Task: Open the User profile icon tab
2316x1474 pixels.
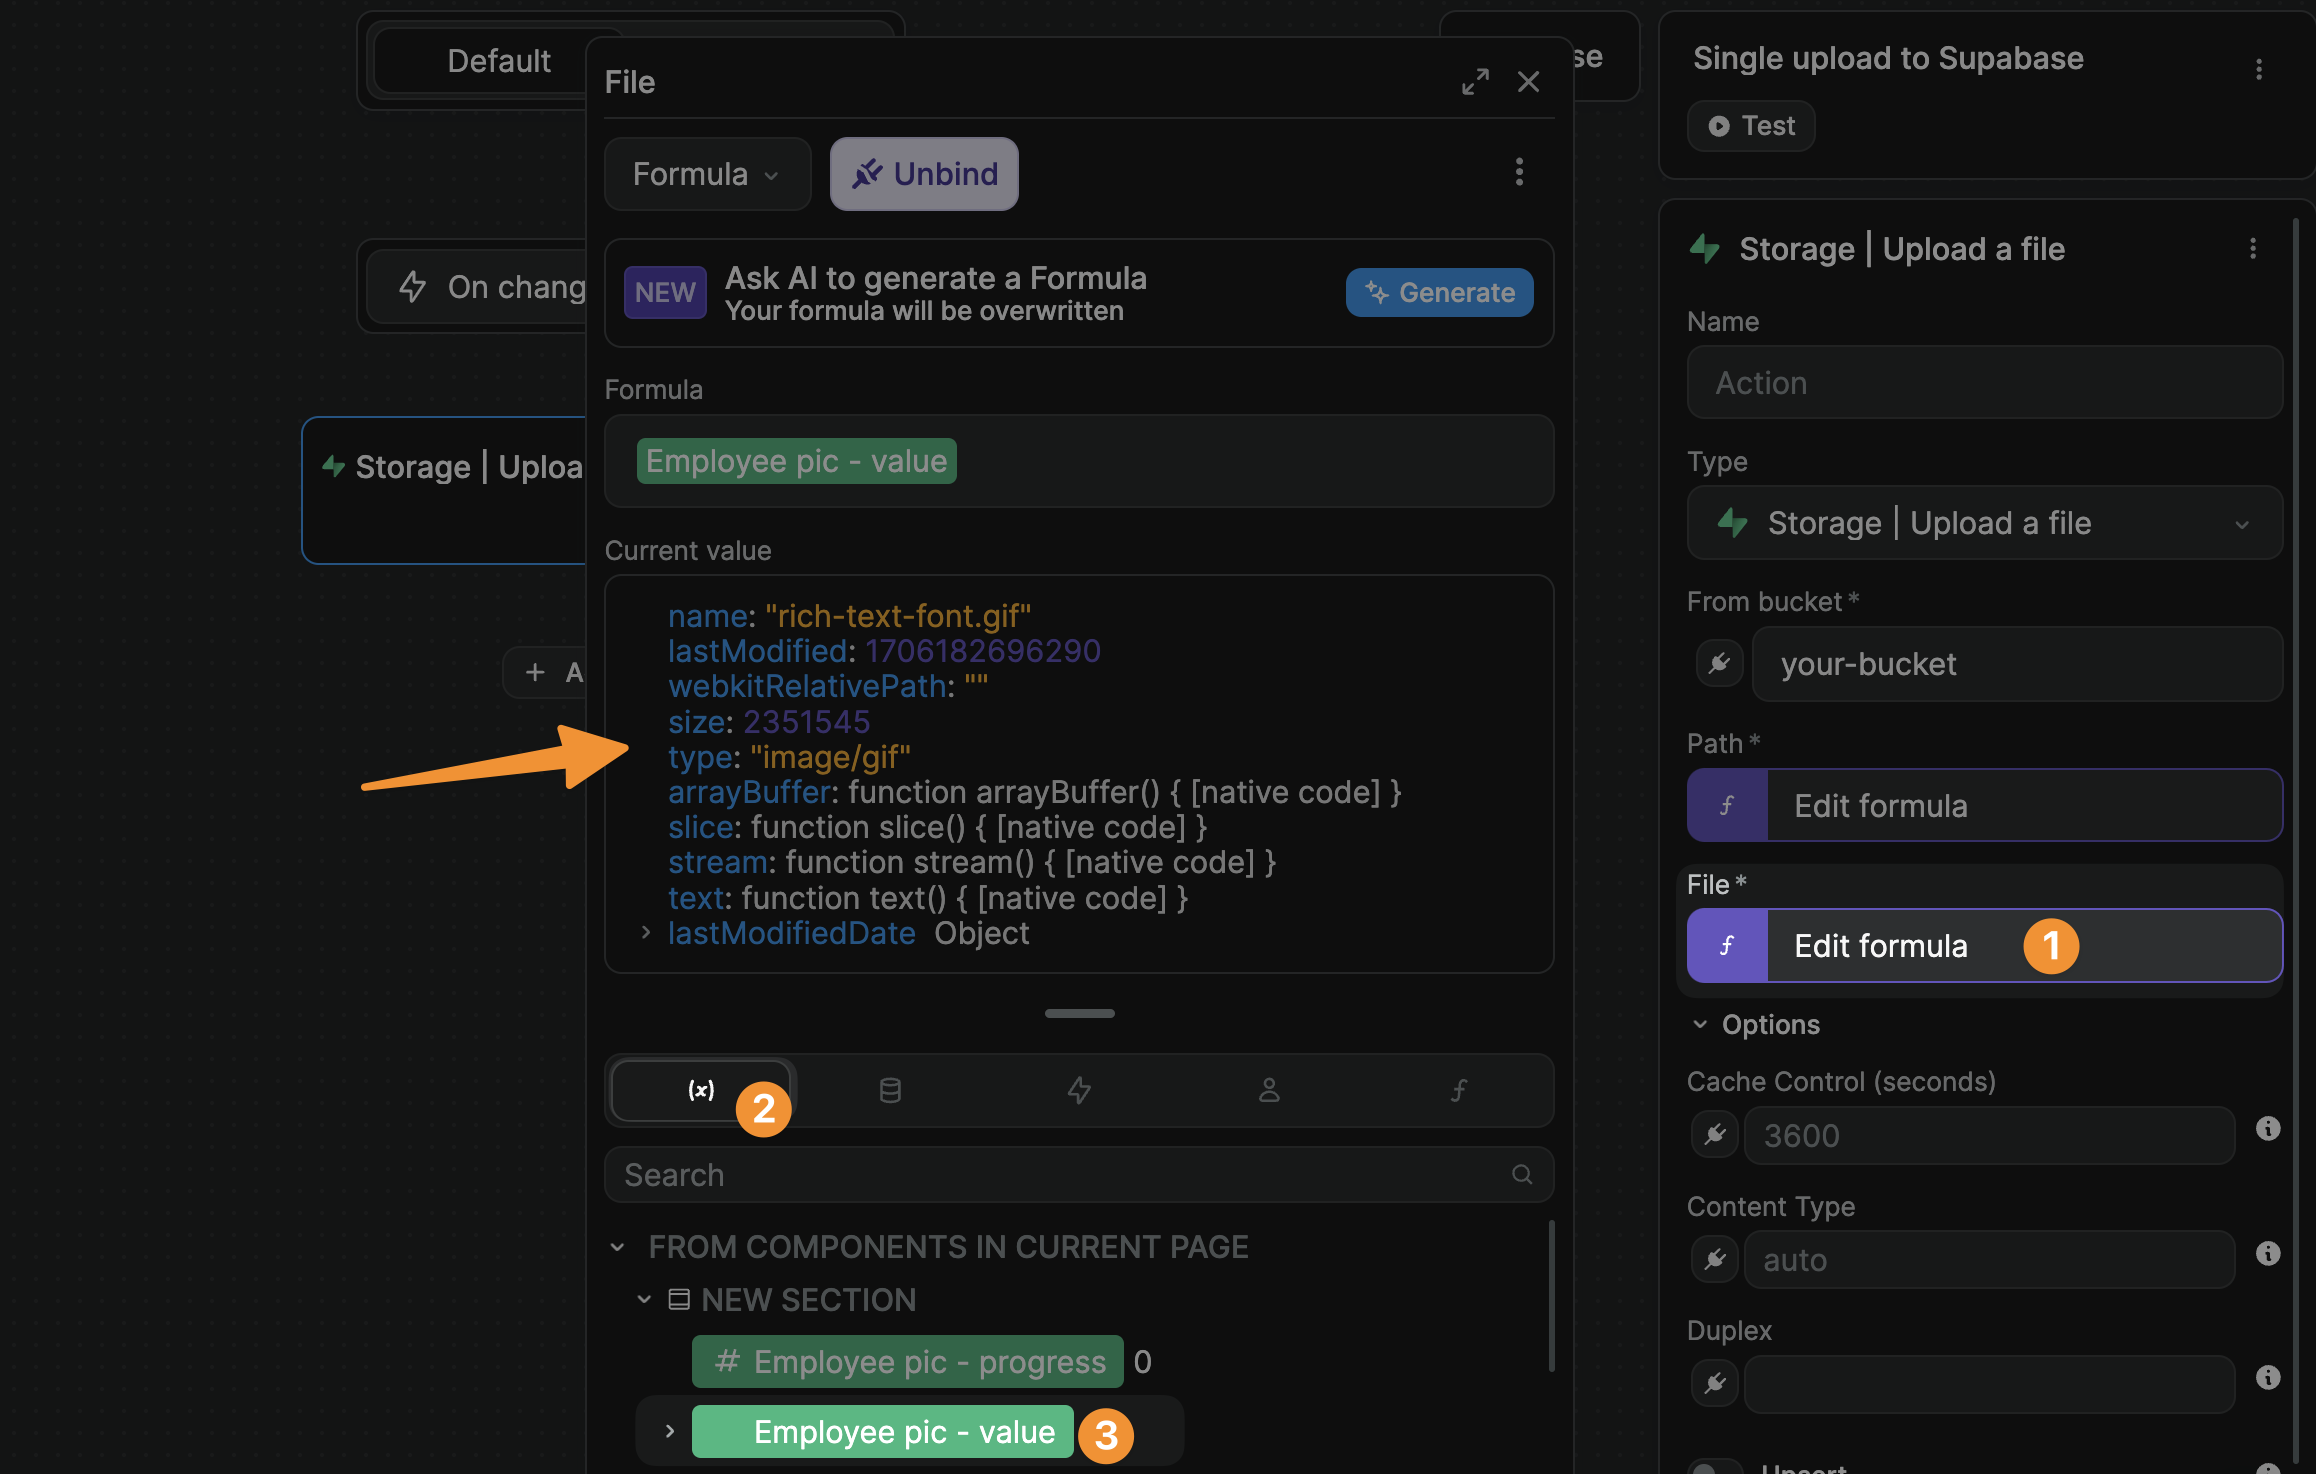Action: coord(1269,1090)
